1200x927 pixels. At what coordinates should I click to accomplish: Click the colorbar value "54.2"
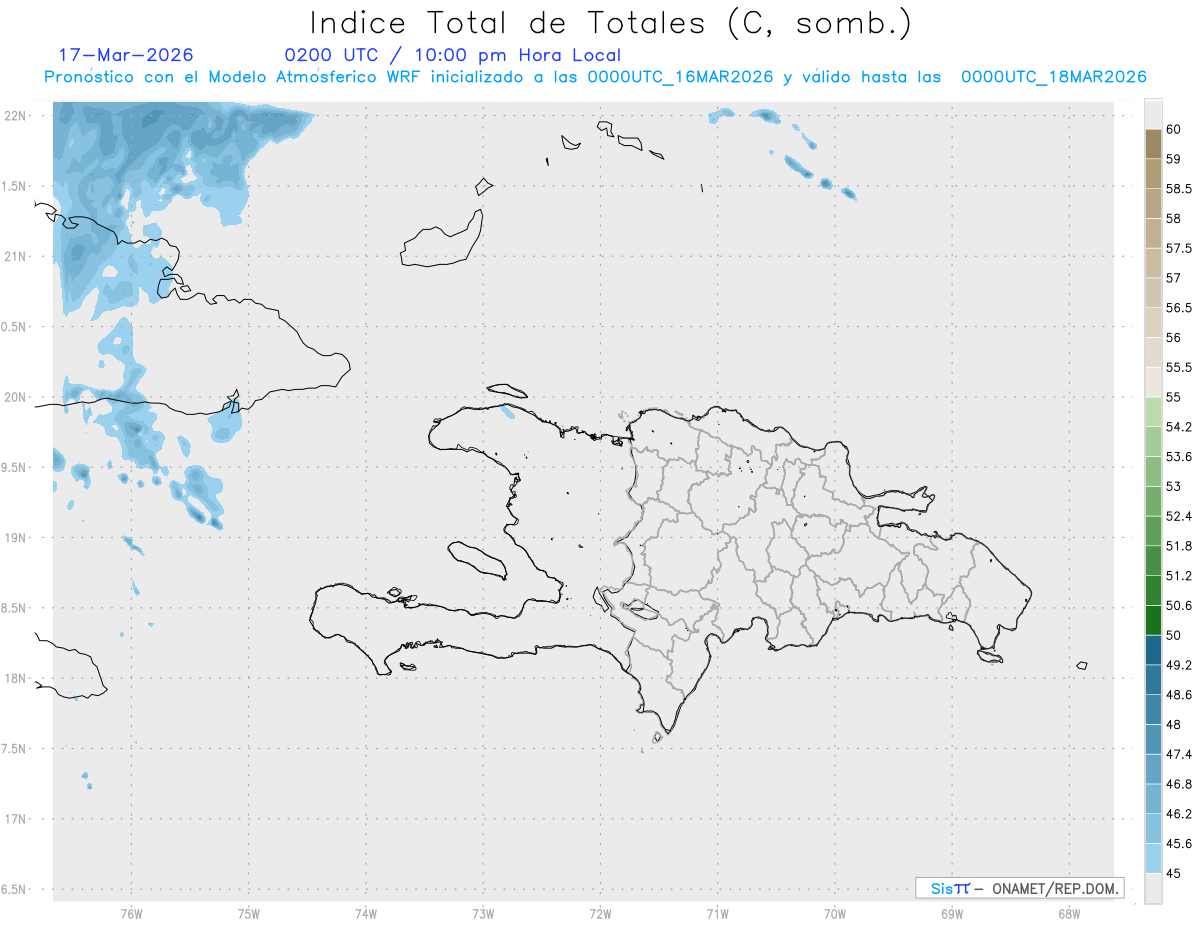click(1178, 427)
